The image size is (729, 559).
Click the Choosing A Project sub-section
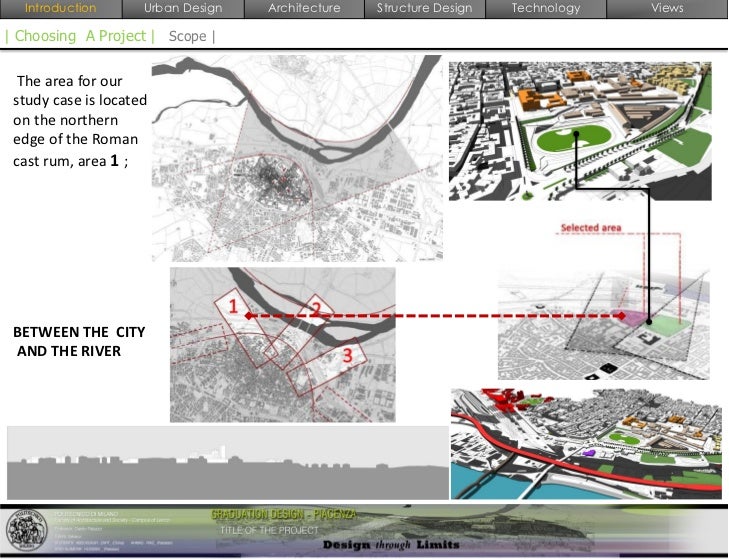pos(80,36)
